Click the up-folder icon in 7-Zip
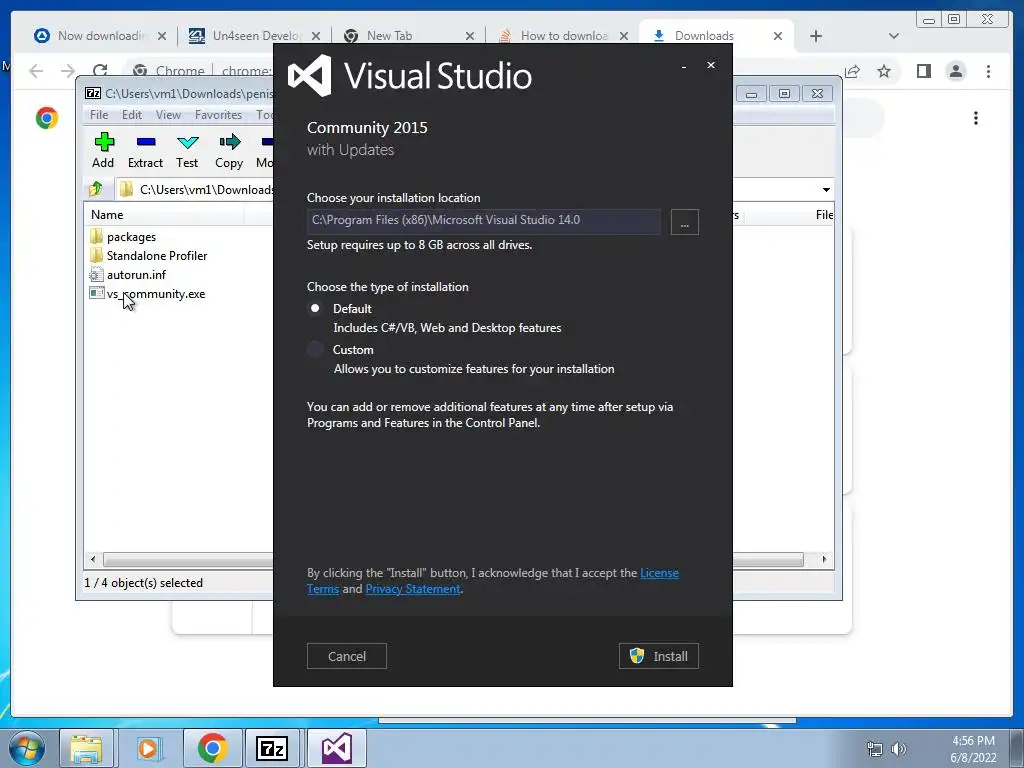 click(96, 189)
